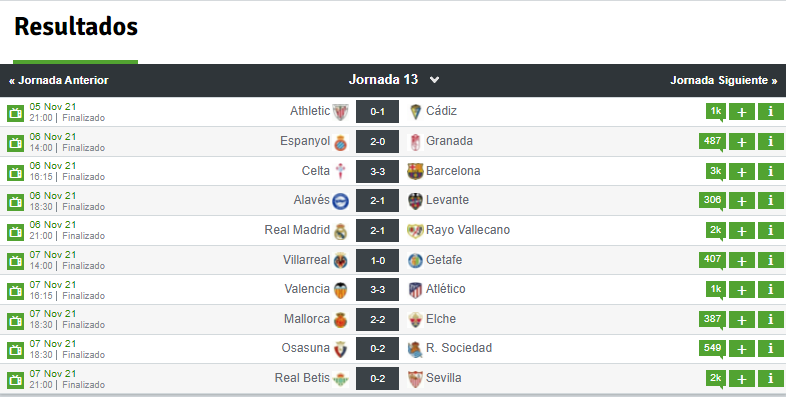Click the Barcelona club crest

pyautogui.click(x=415, y=171)
